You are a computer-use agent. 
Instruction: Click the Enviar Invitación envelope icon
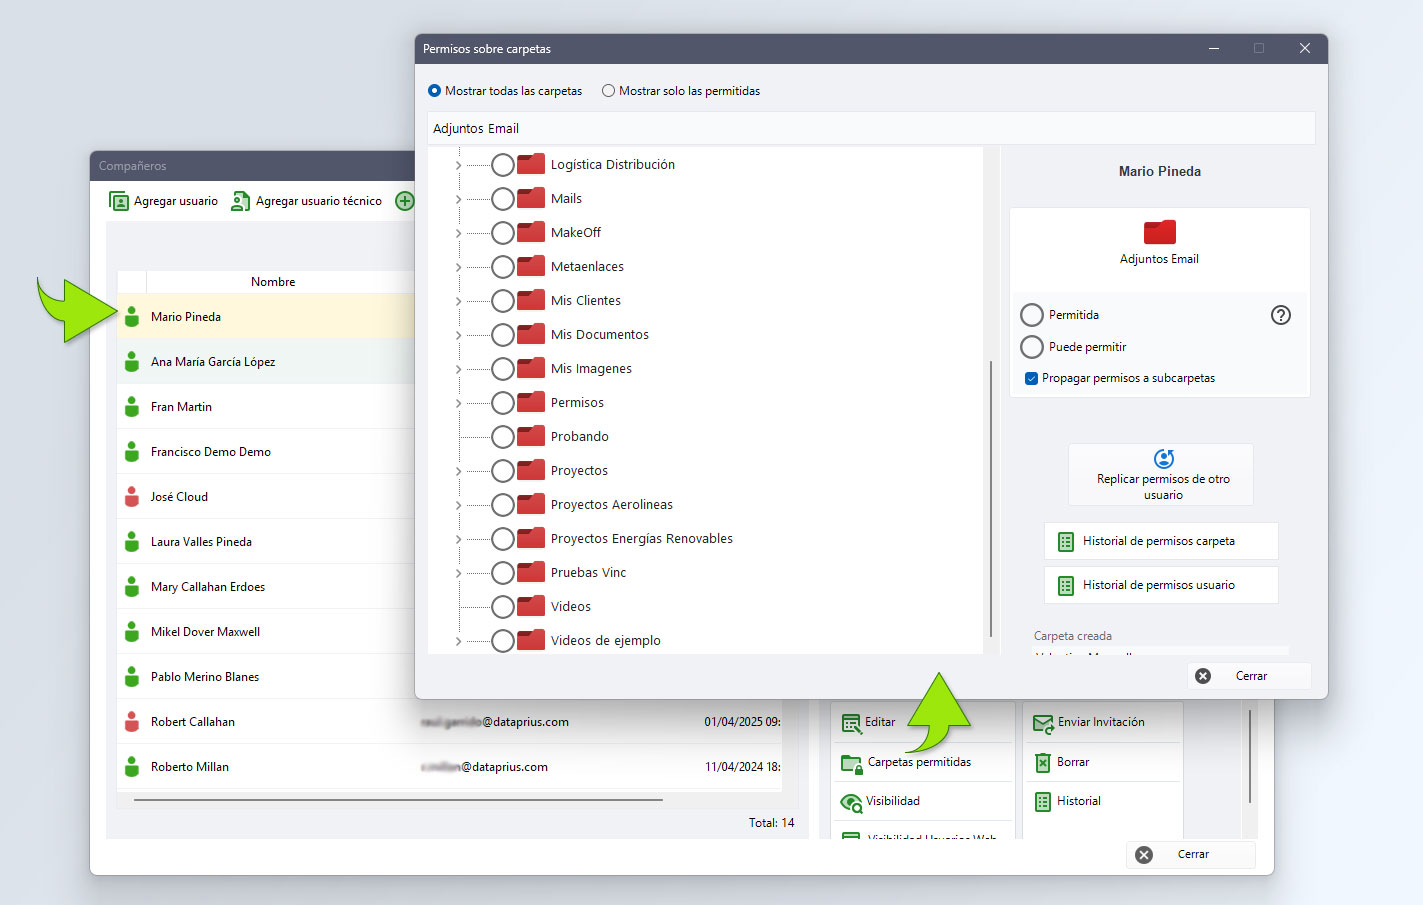pyautogui.click(x=1043, y=723)
